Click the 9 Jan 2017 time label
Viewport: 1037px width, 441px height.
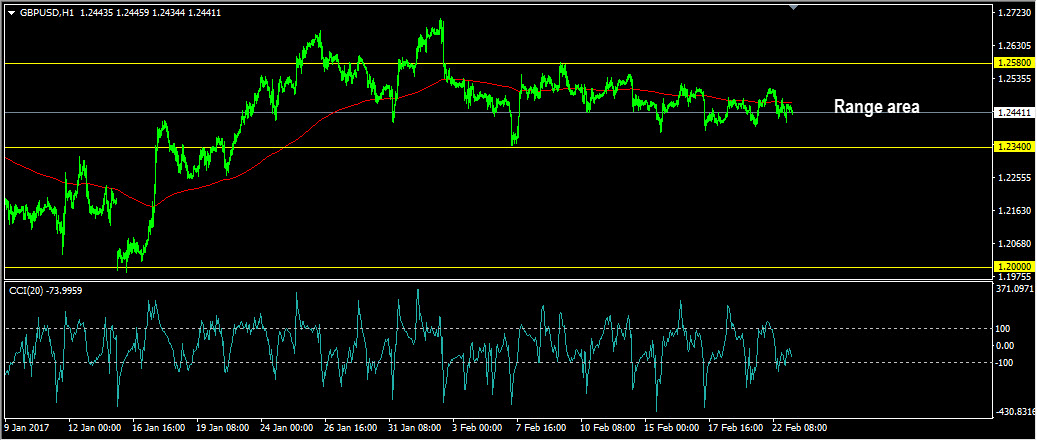point(26,428)
